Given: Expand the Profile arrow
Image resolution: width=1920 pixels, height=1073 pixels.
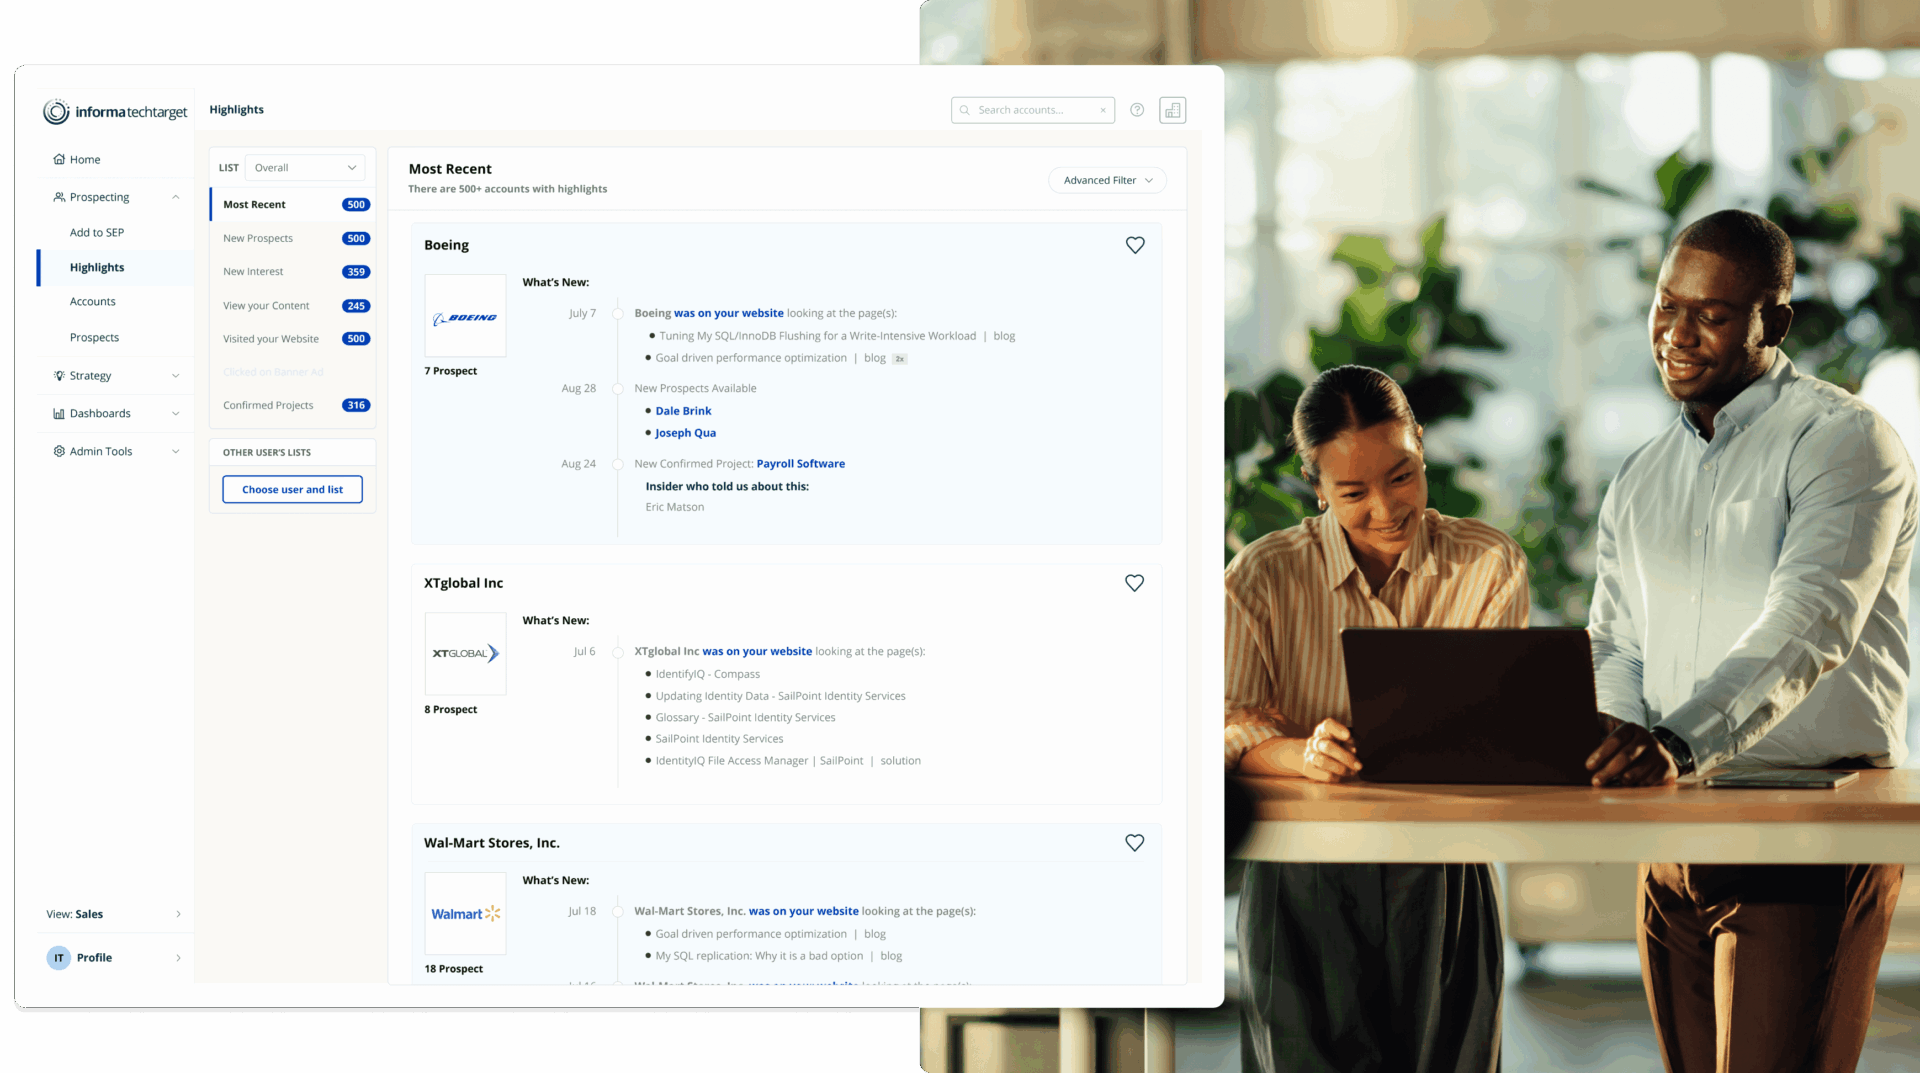Looking at the screenshot, I should (x=179, y=958).
